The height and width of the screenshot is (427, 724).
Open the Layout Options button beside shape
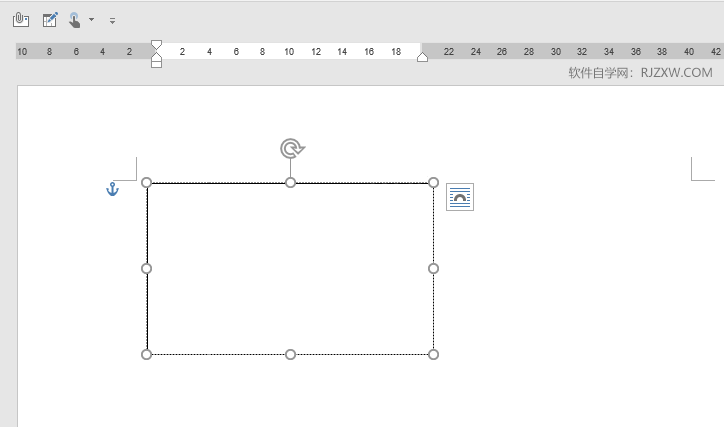[460, 197]
